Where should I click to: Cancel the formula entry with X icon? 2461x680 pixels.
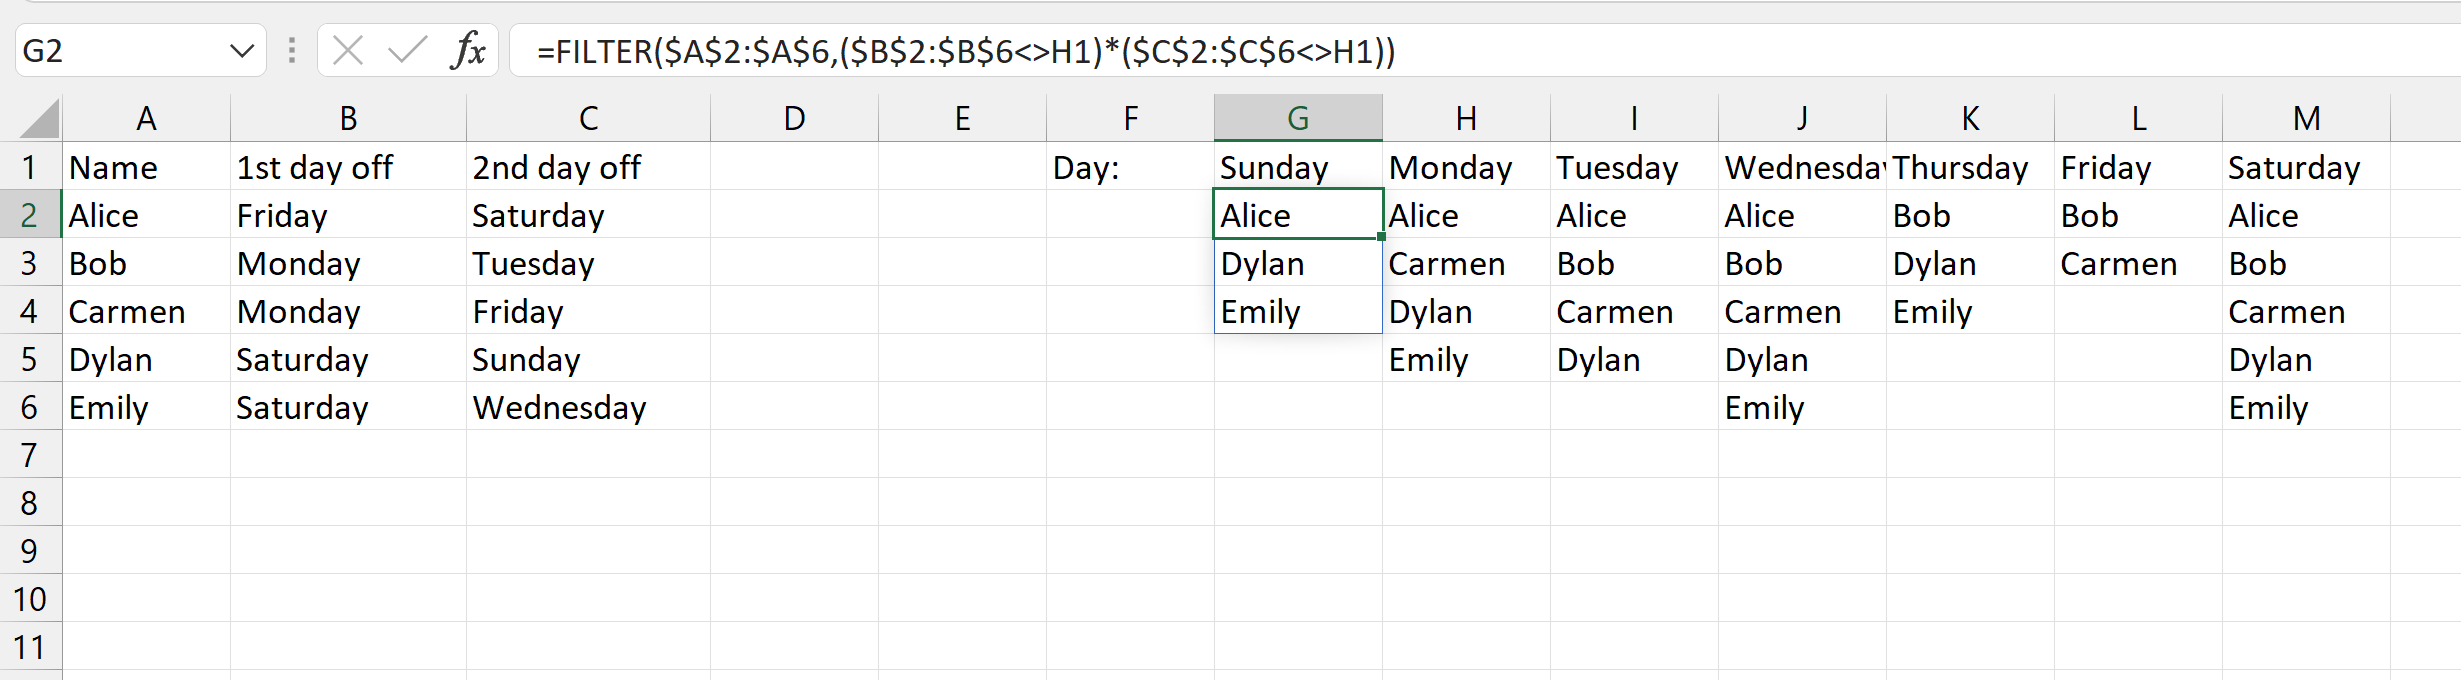(348, 50)
